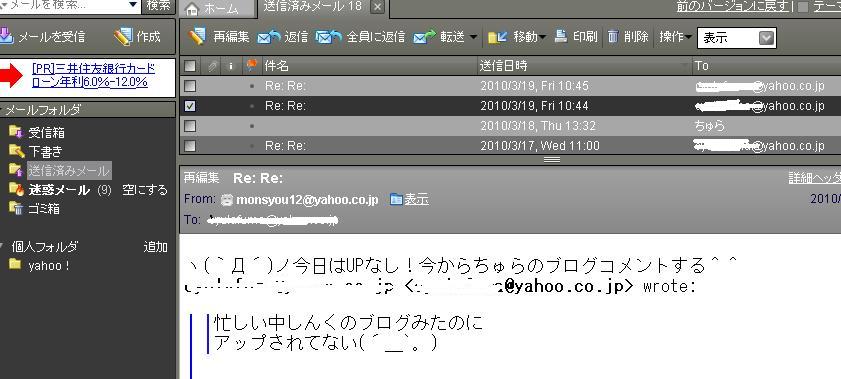Click the 移動 folder icon
The width and height of the screenshot is (841, 379).
tap(497, 37)
